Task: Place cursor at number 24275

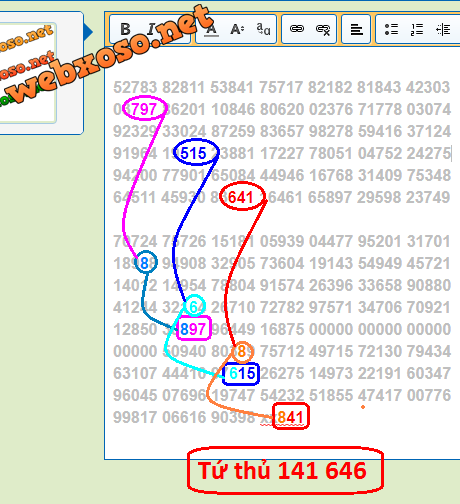Action: click(x=428, y=153)
